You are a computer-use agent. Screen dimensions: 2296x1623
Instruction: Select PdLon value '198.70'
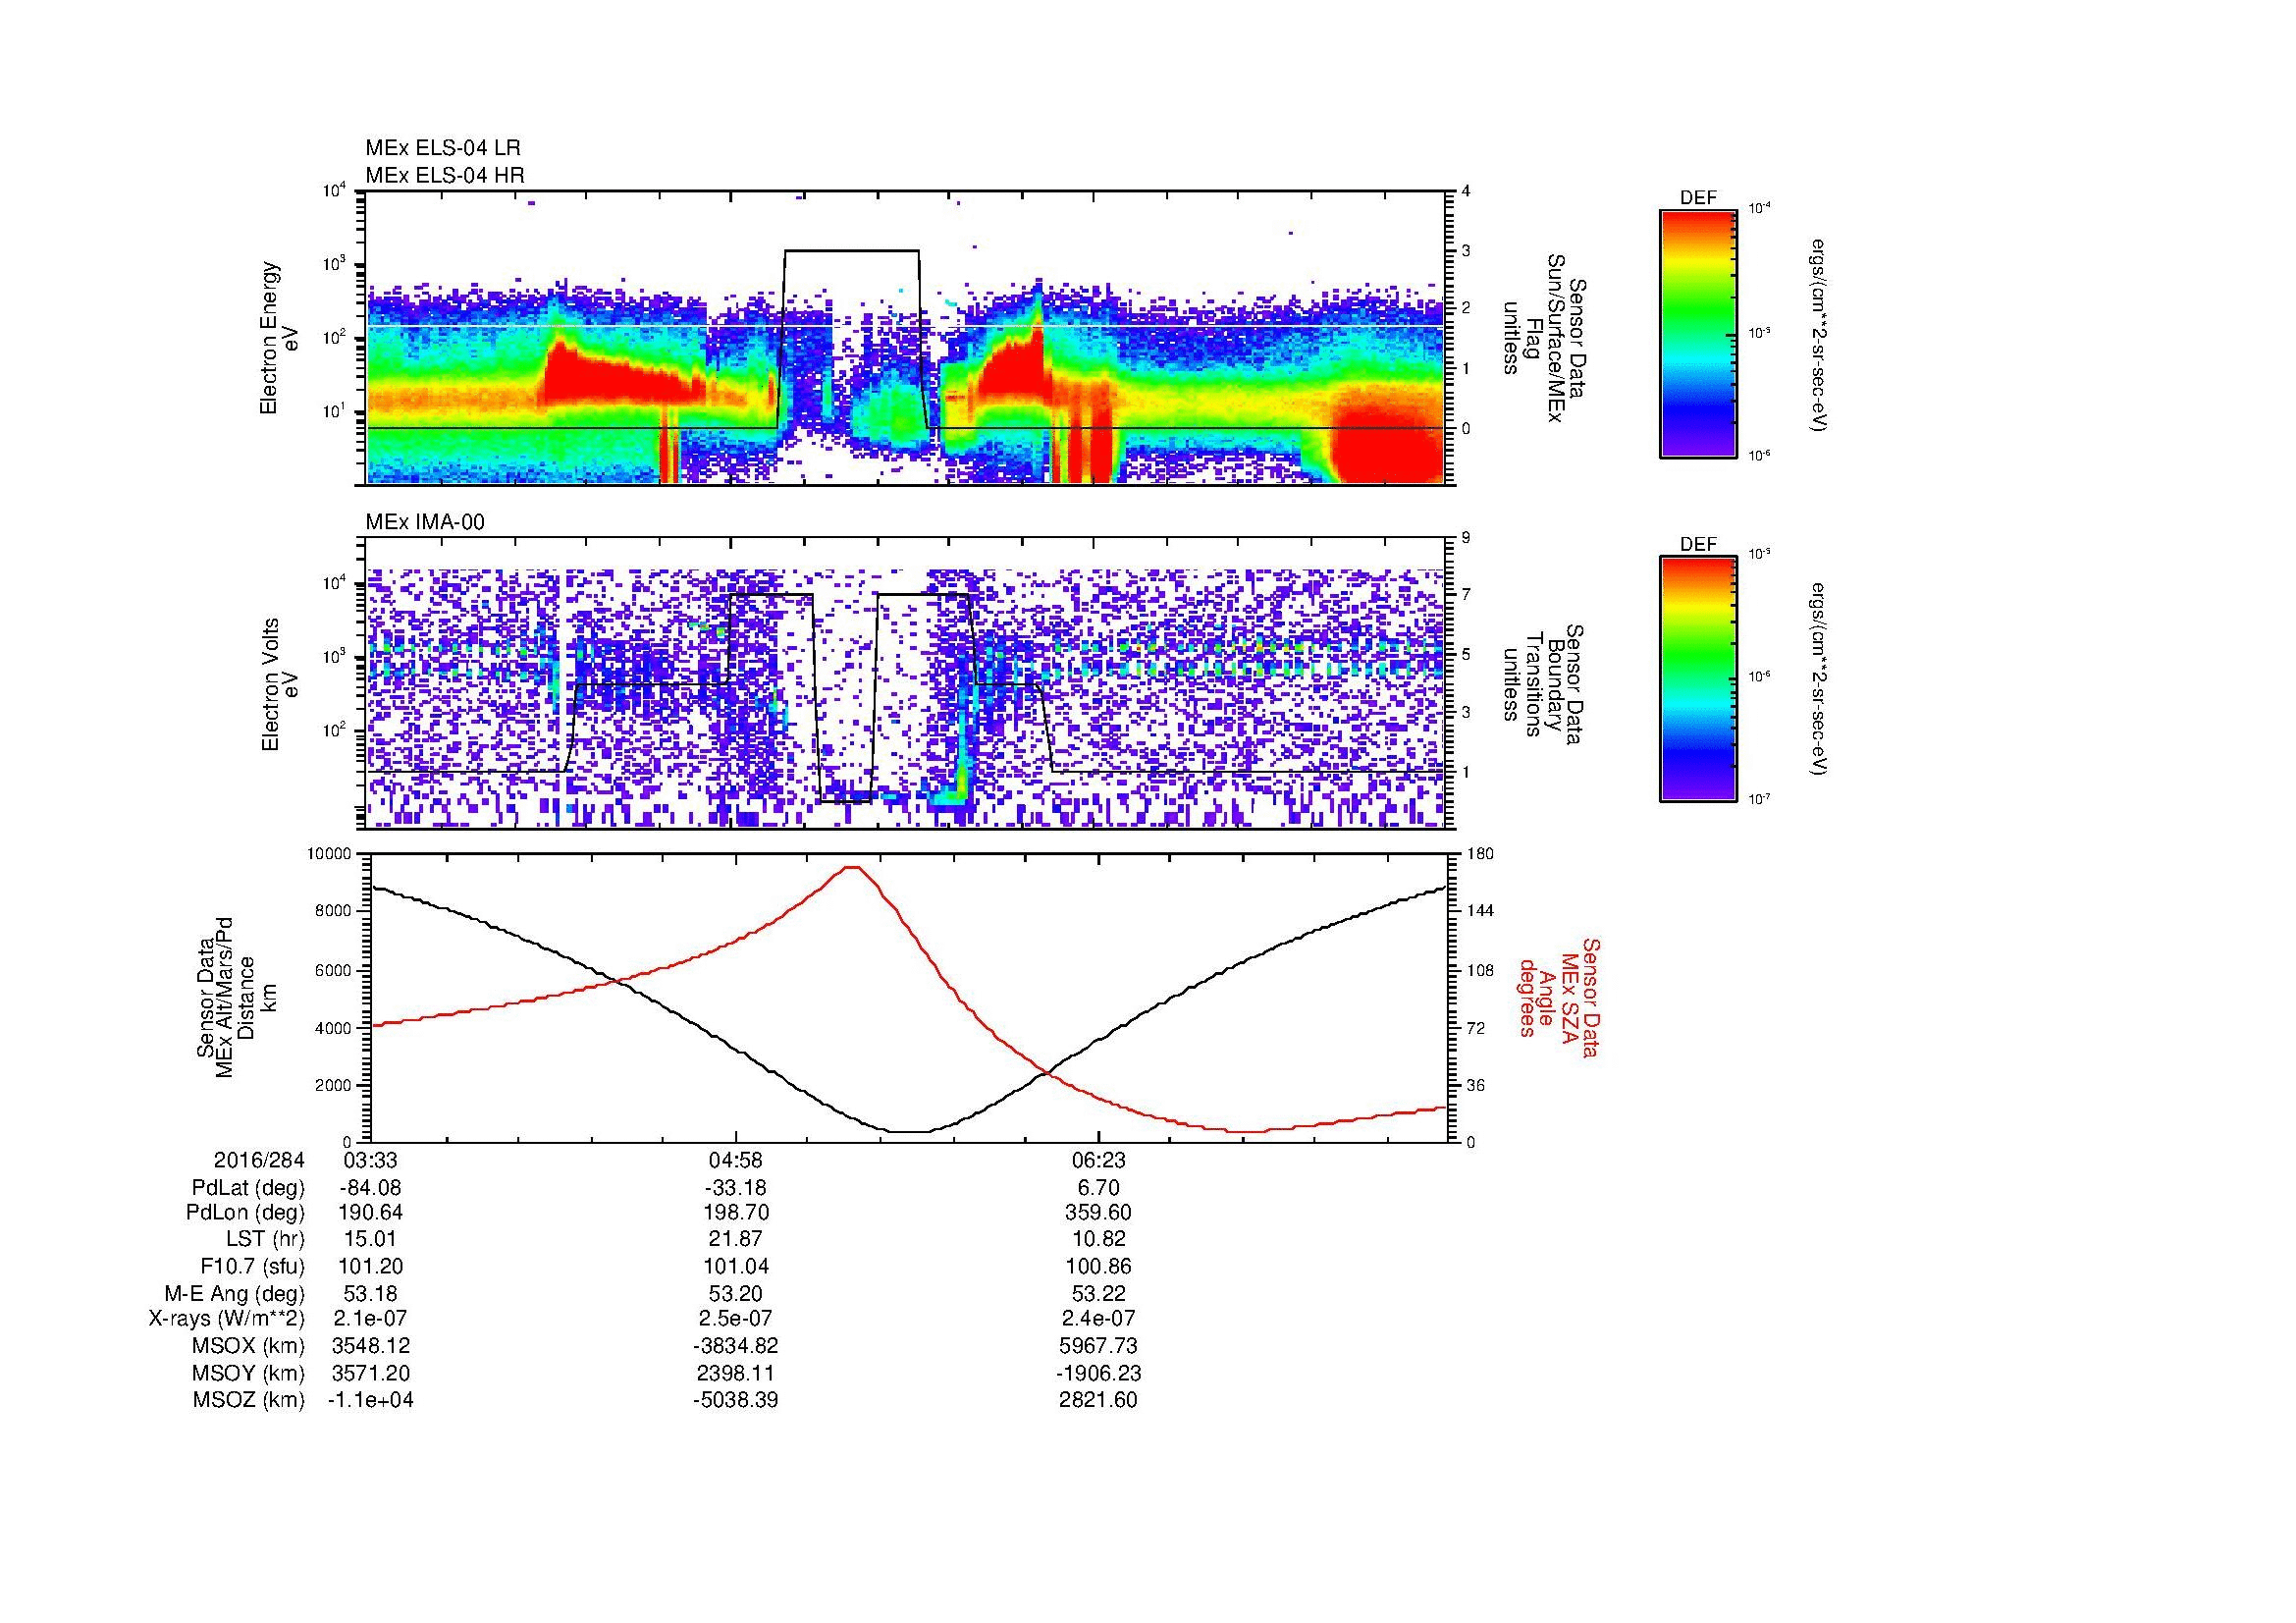(x=736, y=1213)
